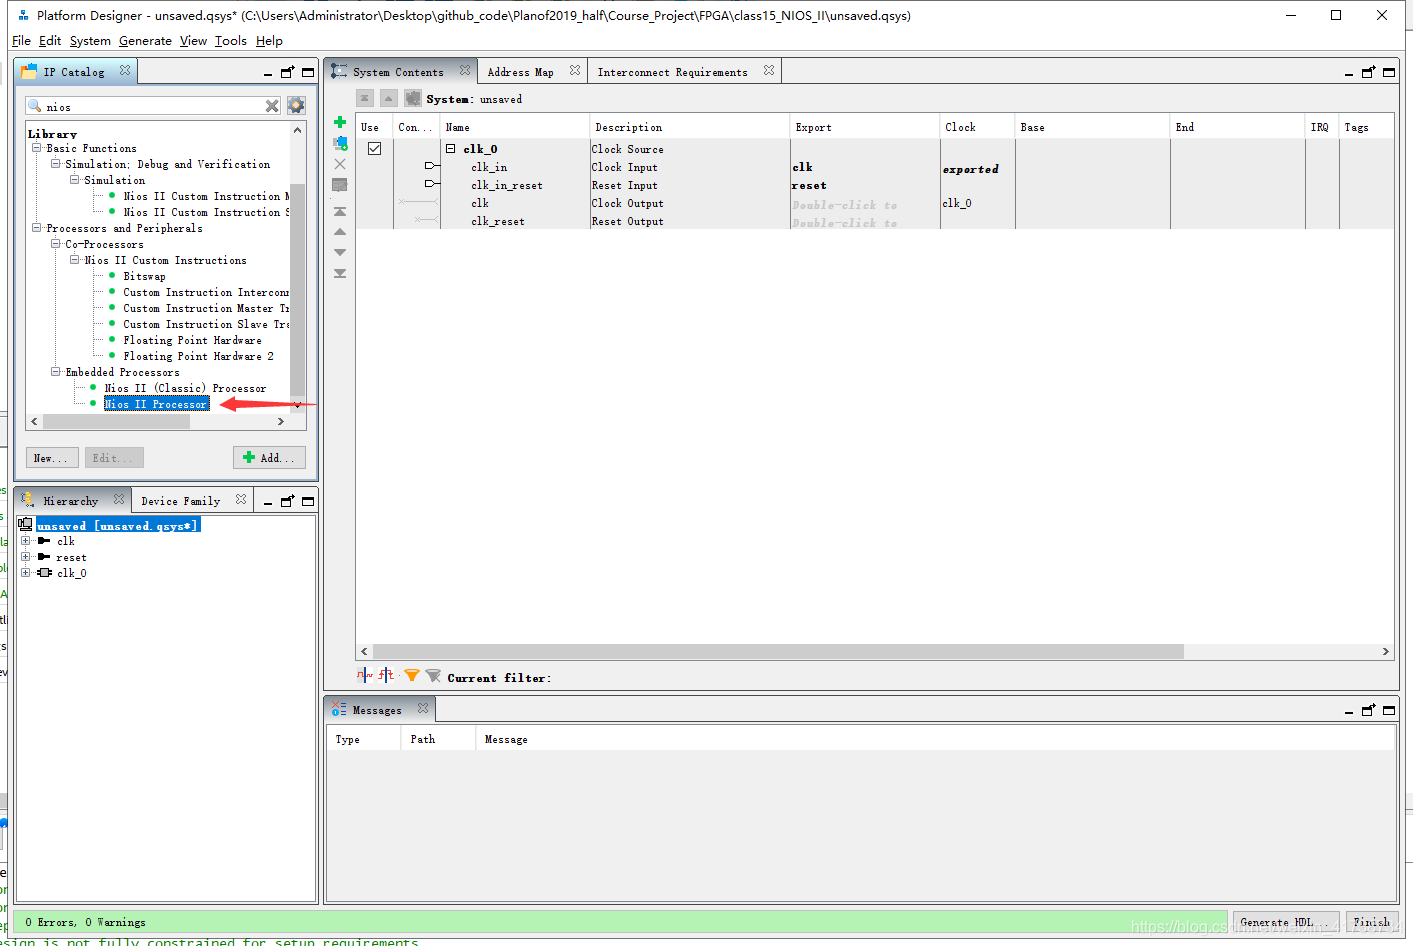Screen dimensions: 1413x946
Task: Click the System Contents horizontal scrollbar
Action: pos(778,651)
